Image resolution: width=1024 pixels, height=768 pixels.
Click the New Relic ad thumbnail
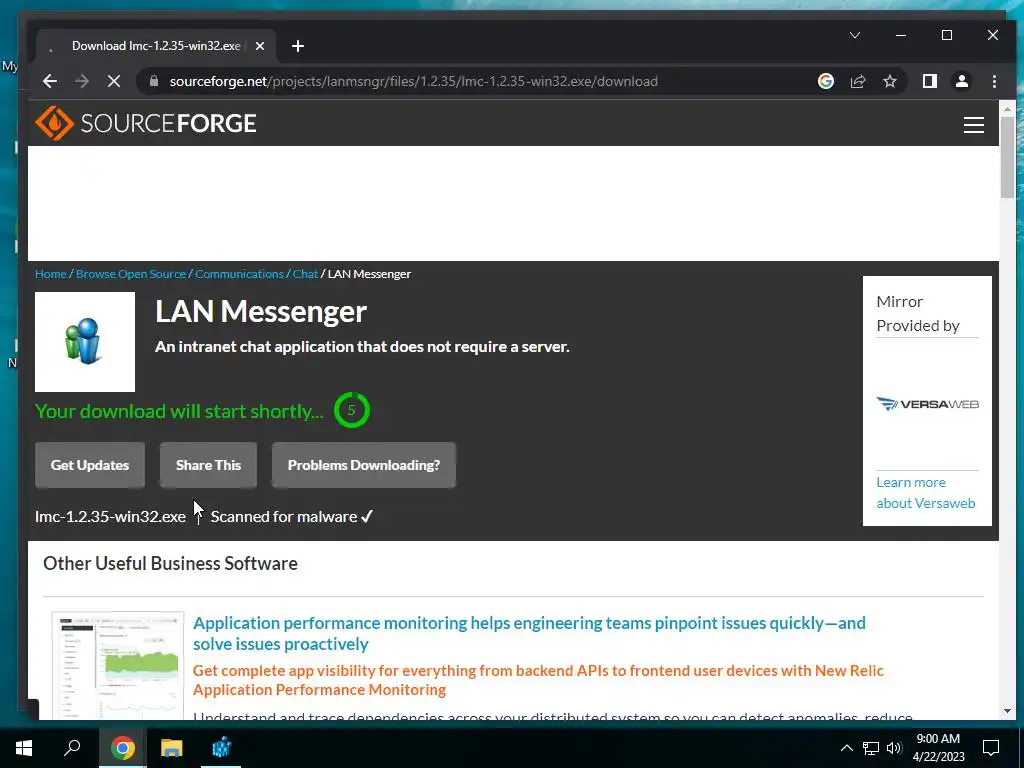click(x=118, y=665)
